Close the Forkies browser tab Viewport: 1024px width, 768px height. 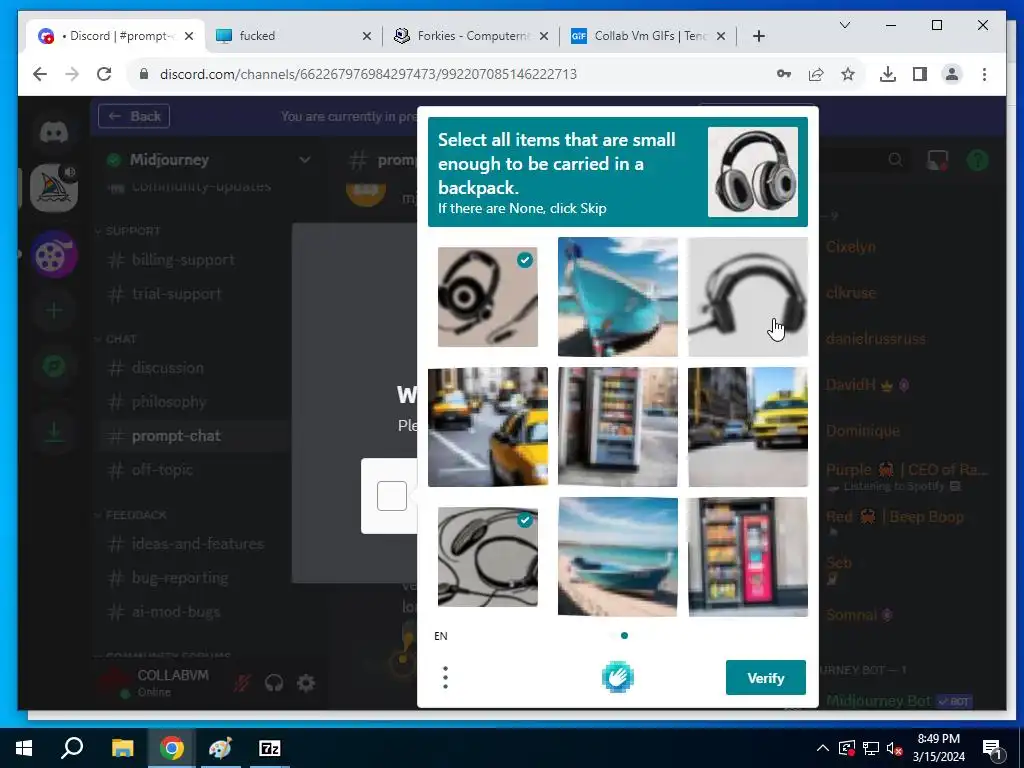coord(544,36)
